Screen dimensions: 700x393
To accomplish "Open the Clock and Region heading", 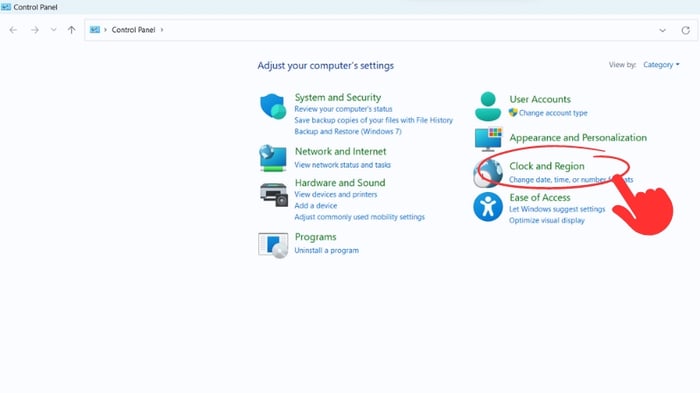I will coord(547,166).
